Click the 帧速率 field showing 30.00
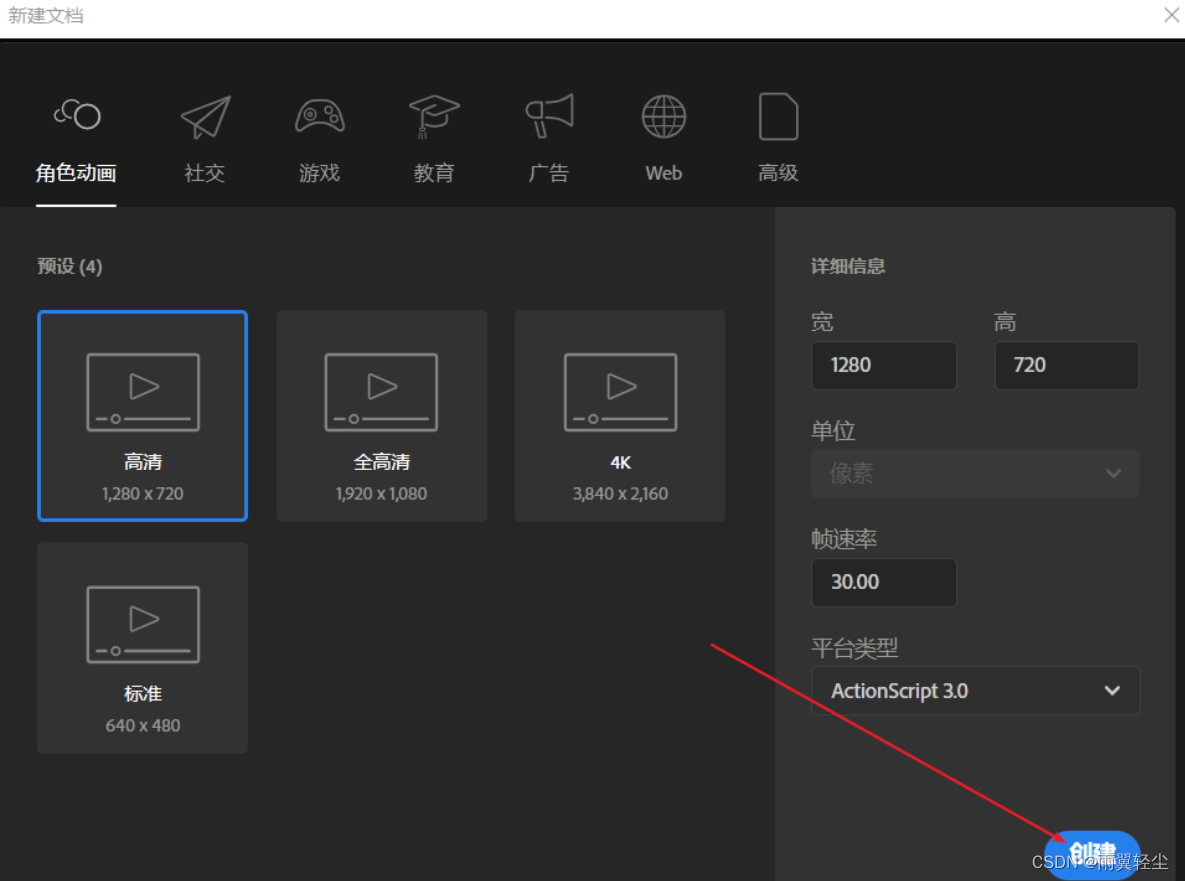The image size is (1185, 881). [x=883, y=583]
